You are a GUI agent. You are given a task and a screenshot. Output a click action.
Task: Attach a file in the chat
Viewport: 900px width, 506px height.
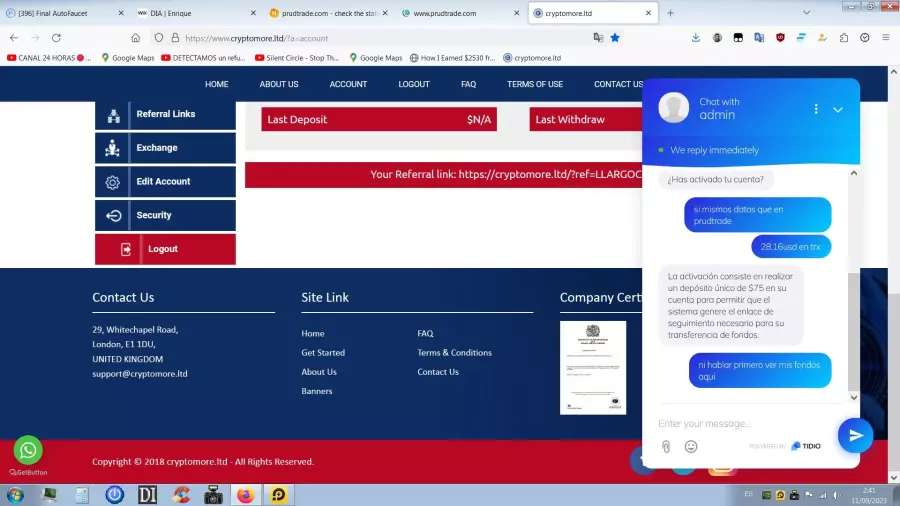pos(666,446)
